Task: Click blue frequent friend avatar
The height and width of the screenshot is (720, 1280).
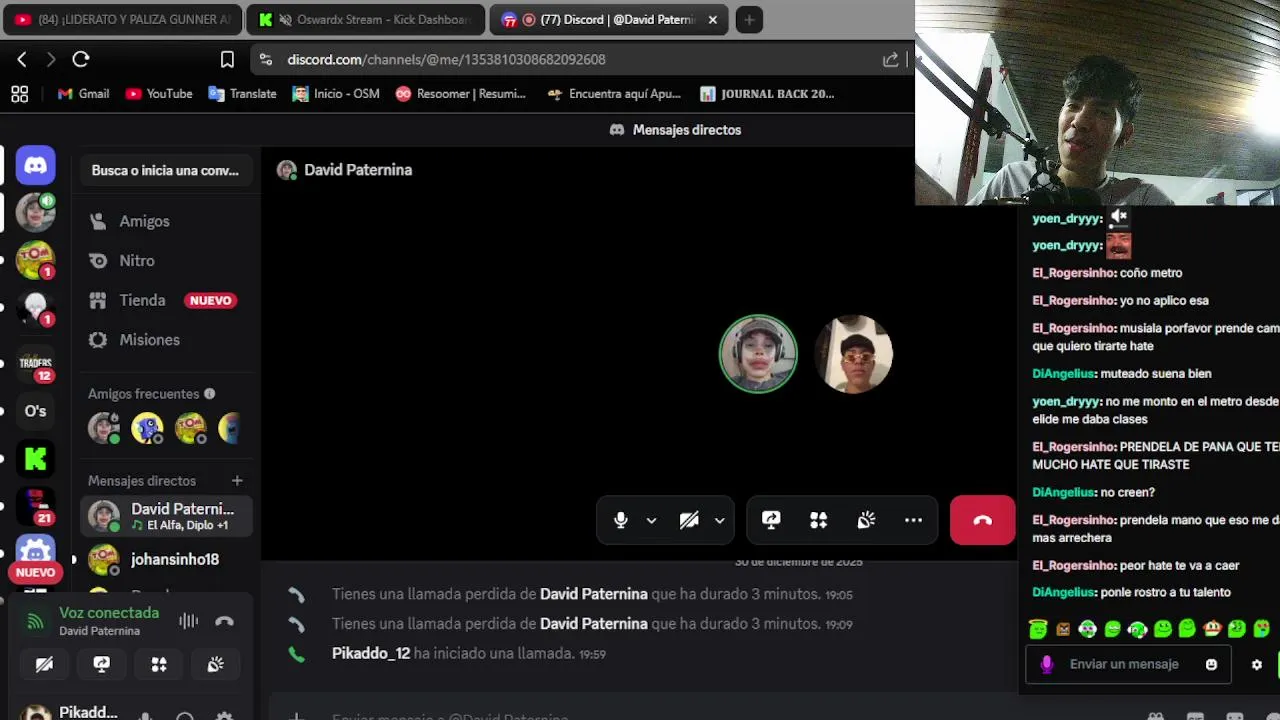Action: 147,428
